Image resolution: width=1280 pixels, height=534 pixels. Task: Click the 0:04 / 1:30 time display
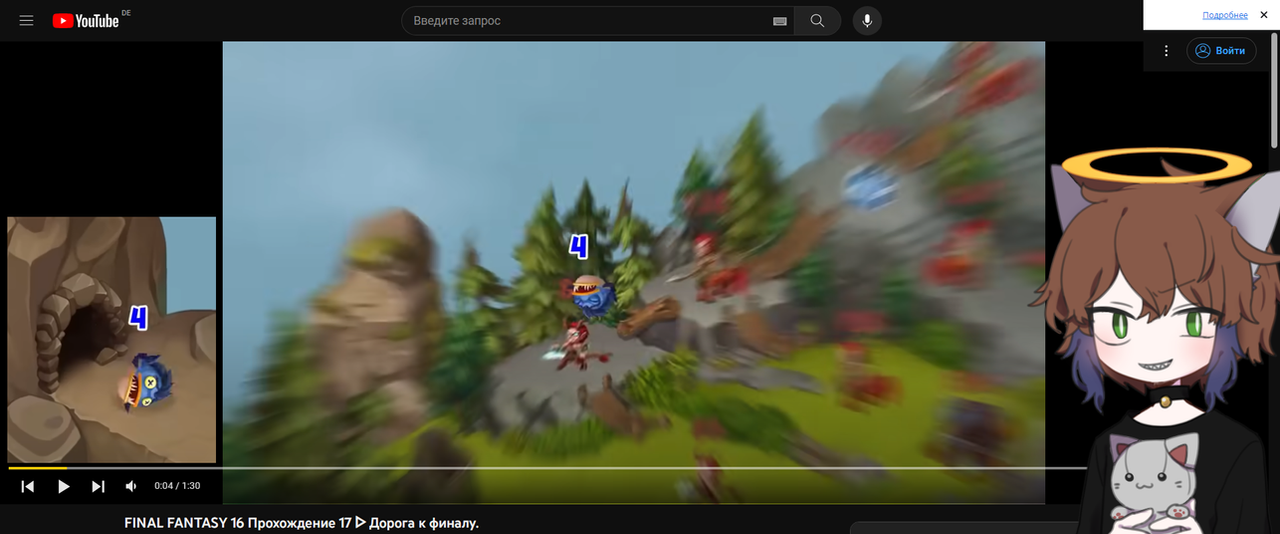(177, 486)
